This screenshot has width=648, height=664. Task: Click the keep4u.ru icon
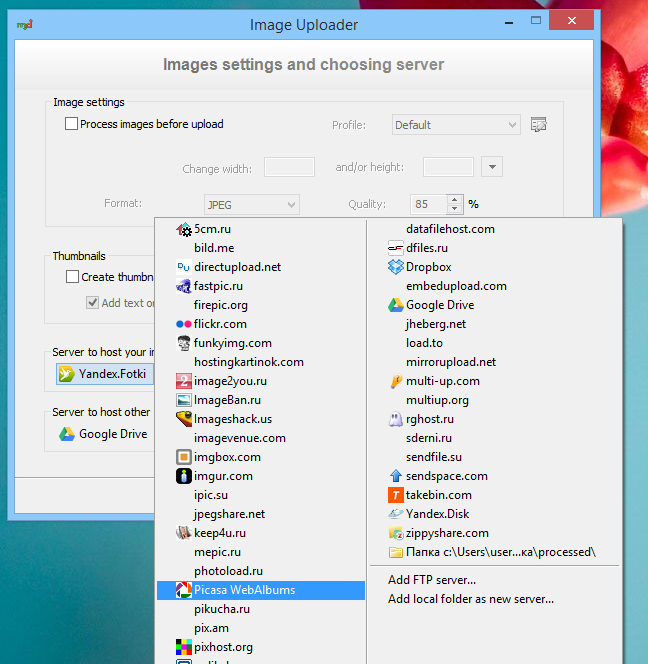tap(184, 533)
